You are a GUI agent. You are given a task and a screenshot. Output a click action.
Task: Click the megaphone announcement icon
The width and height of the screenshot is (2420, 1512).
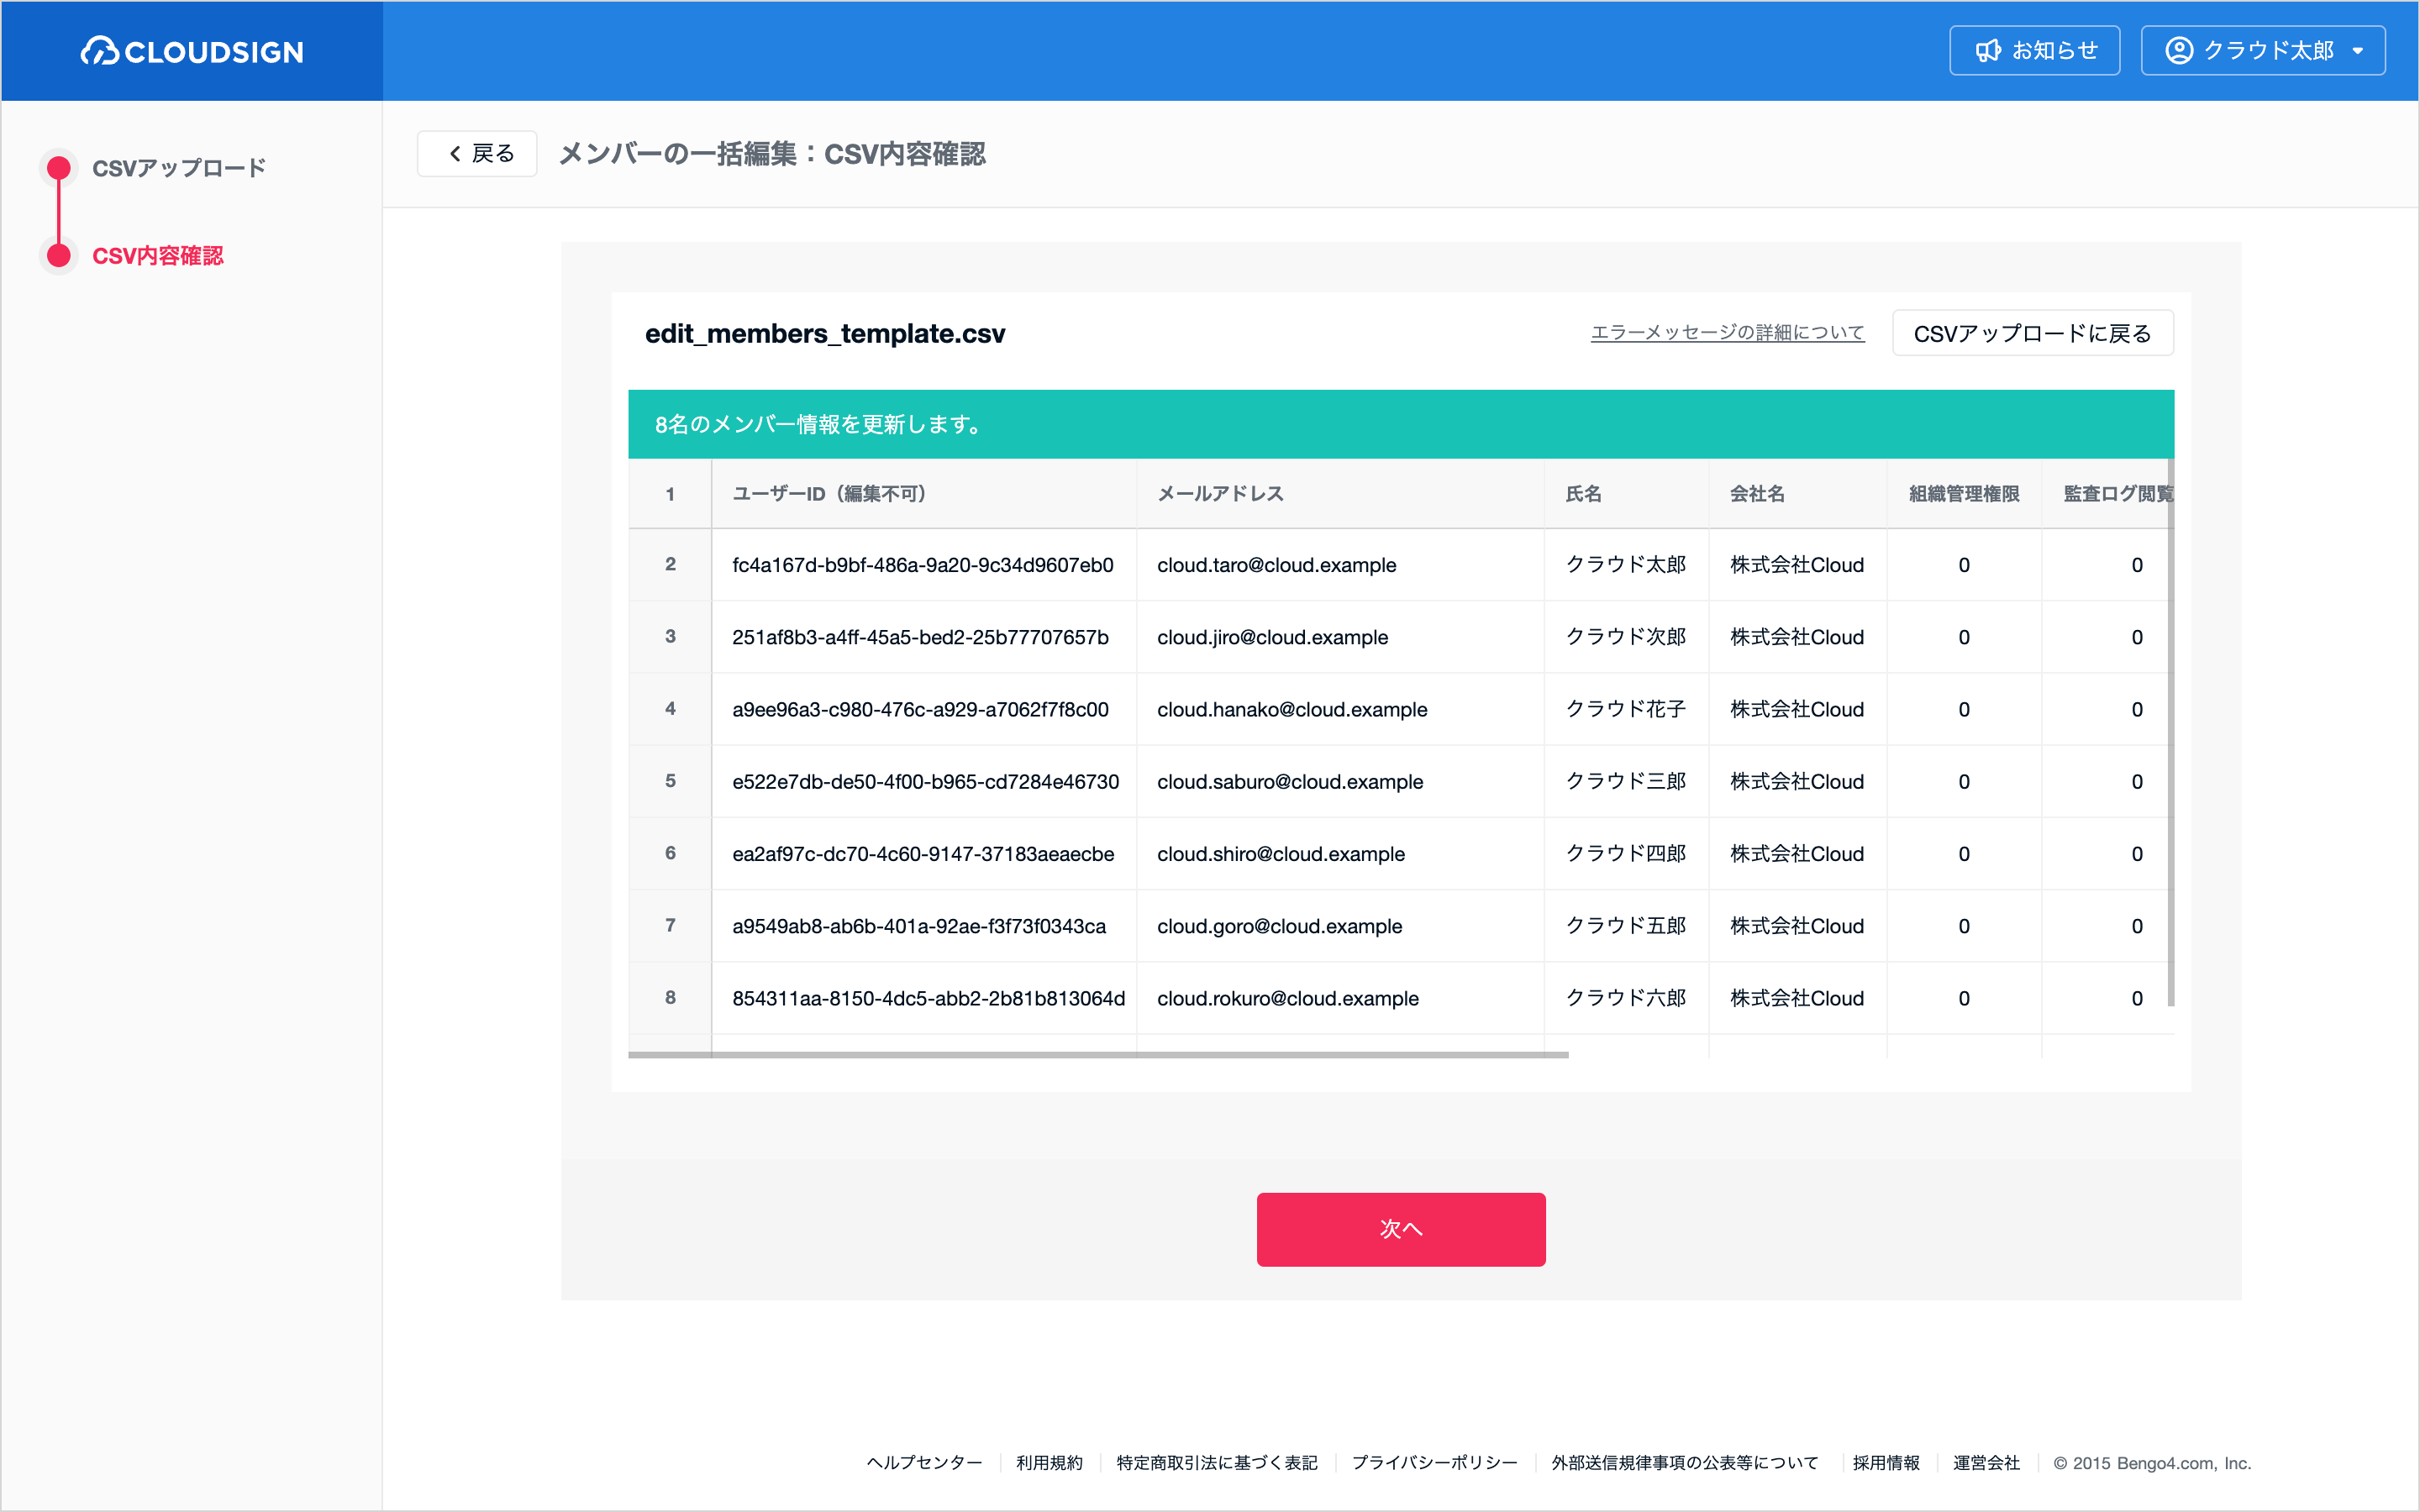click(x=1988, y=51)
